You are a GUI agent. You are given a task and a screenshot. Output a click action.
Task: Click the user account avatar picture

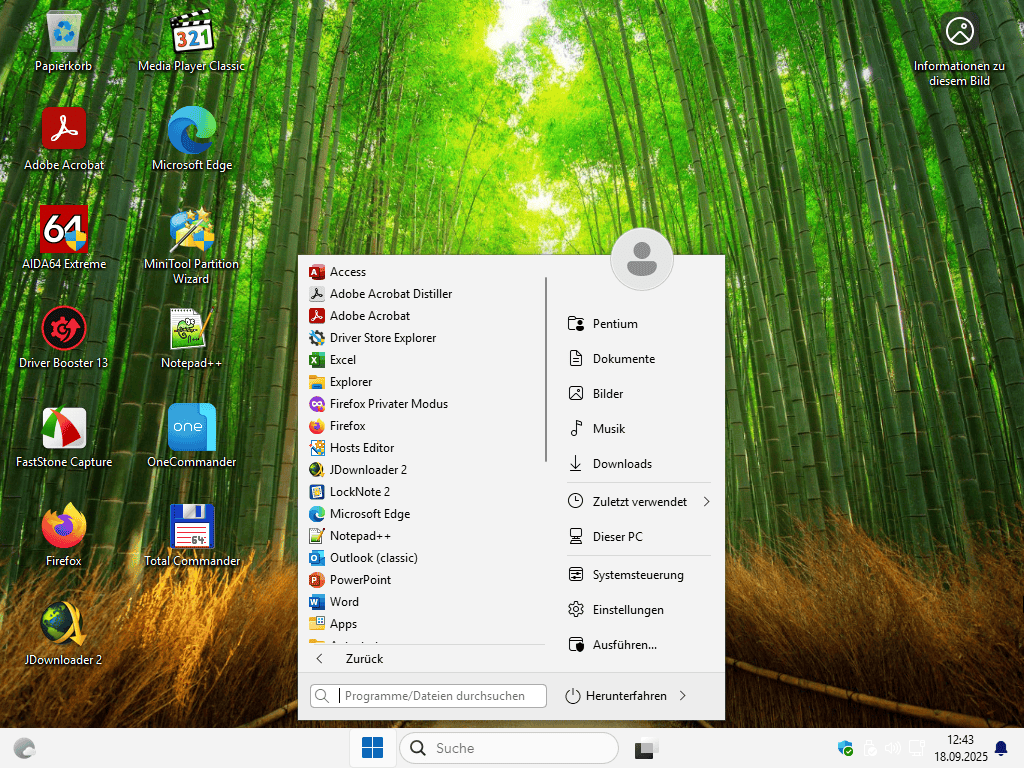point(641,259)
